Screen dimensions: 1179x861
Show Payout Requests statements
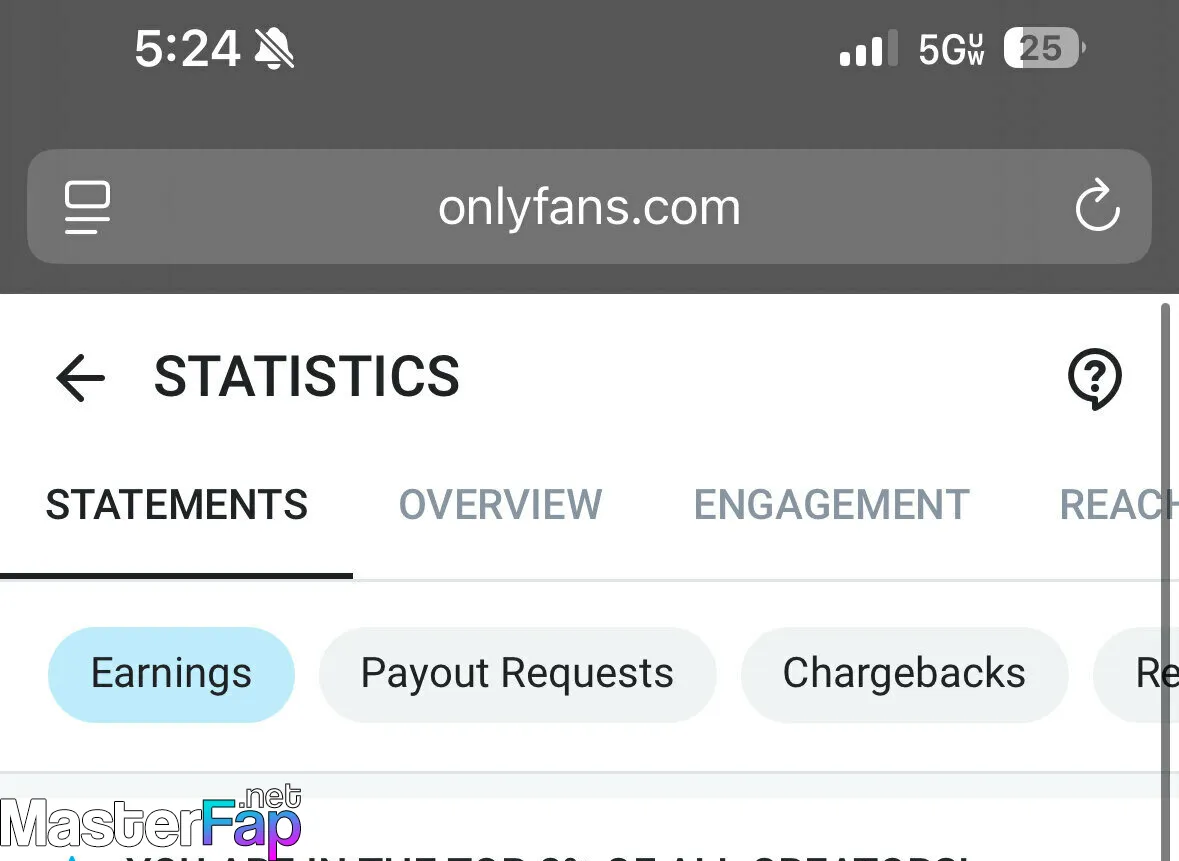(517, 674)
